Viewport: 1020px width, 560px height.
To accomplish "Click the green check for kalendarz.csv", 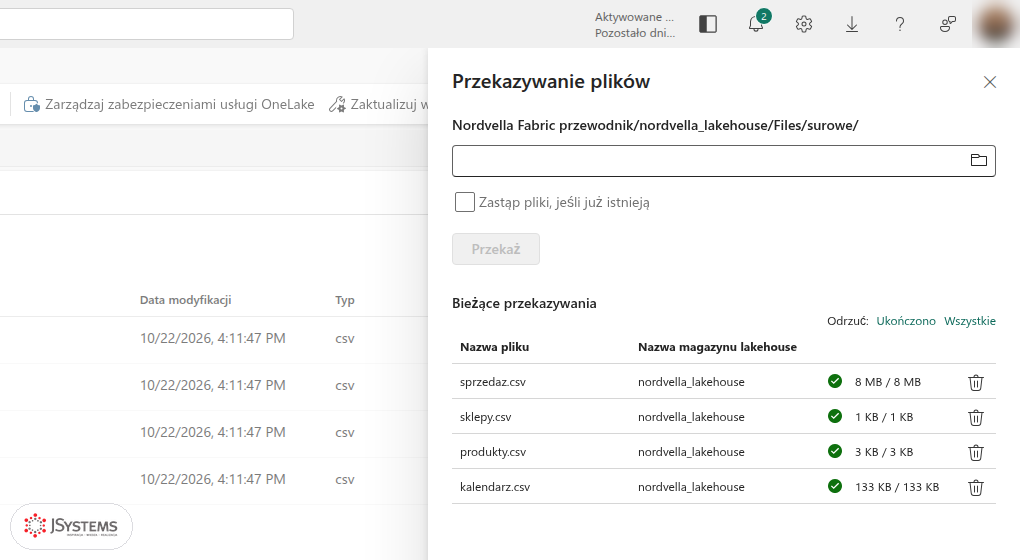I will click(x=835, y=486).
